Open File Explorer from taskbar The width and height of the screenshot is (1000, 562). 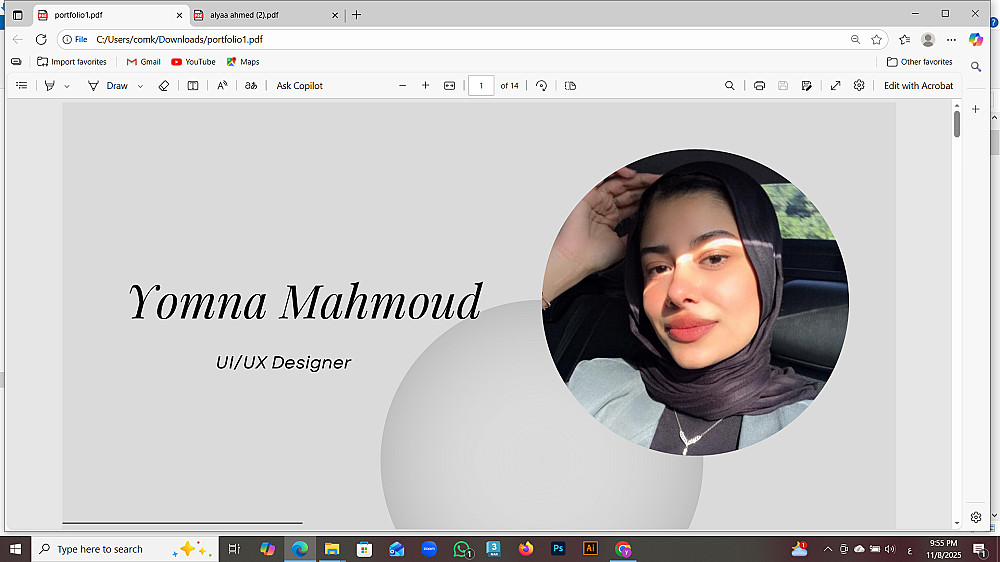pos(332,549)
